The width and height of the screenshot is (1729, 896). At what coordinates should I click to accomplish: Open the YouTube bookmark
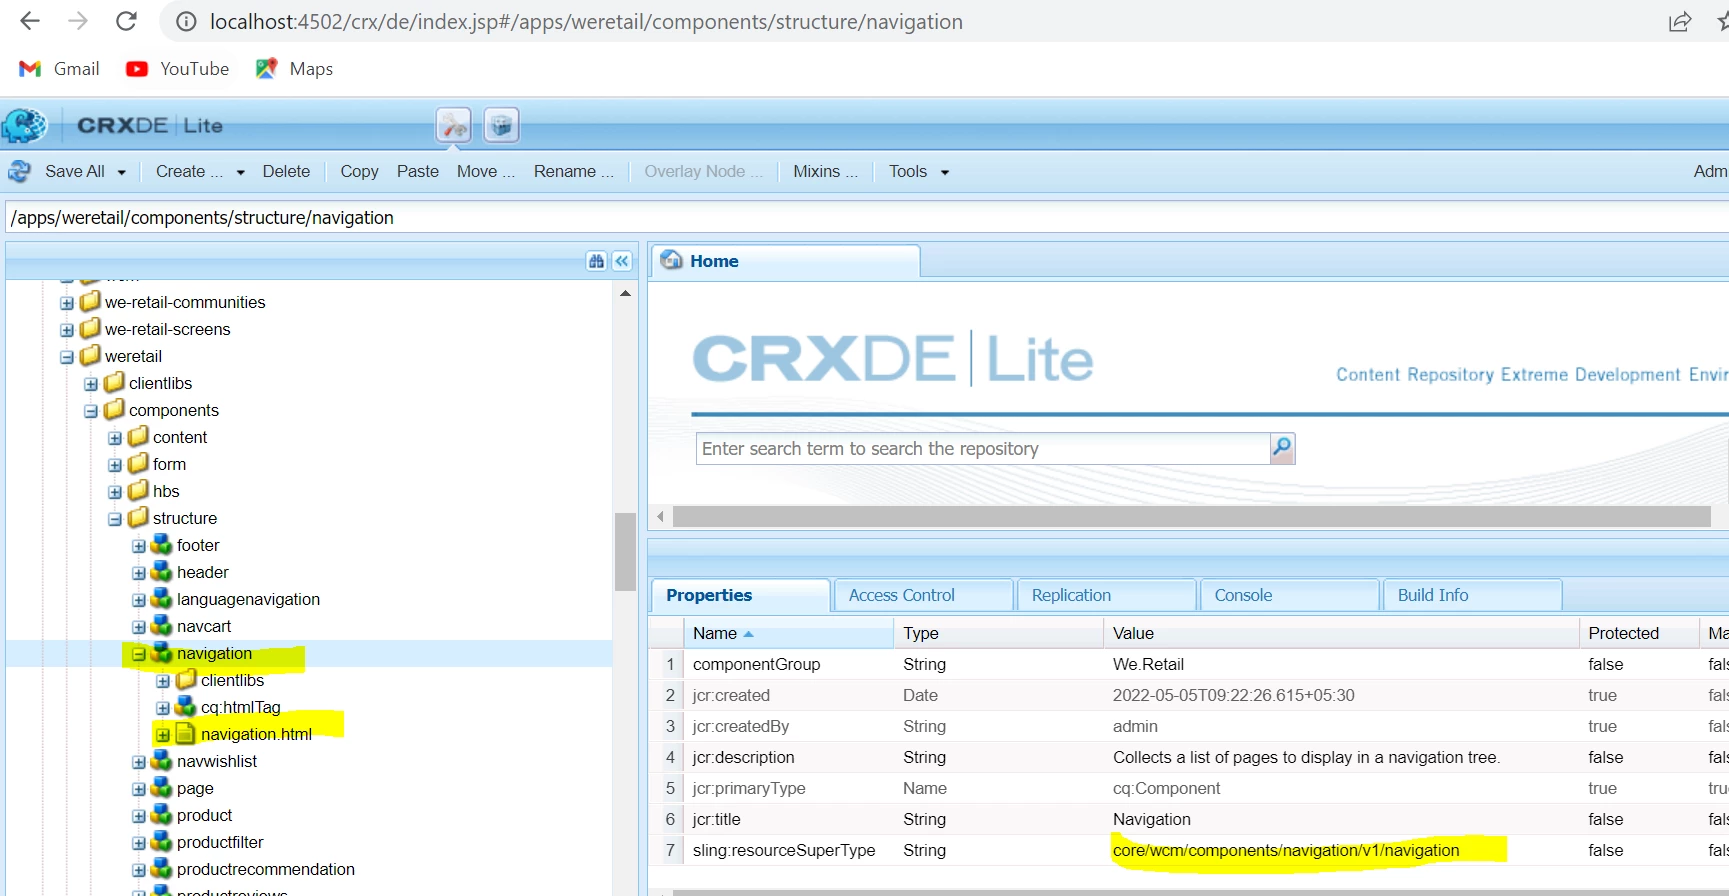point(178,69)
